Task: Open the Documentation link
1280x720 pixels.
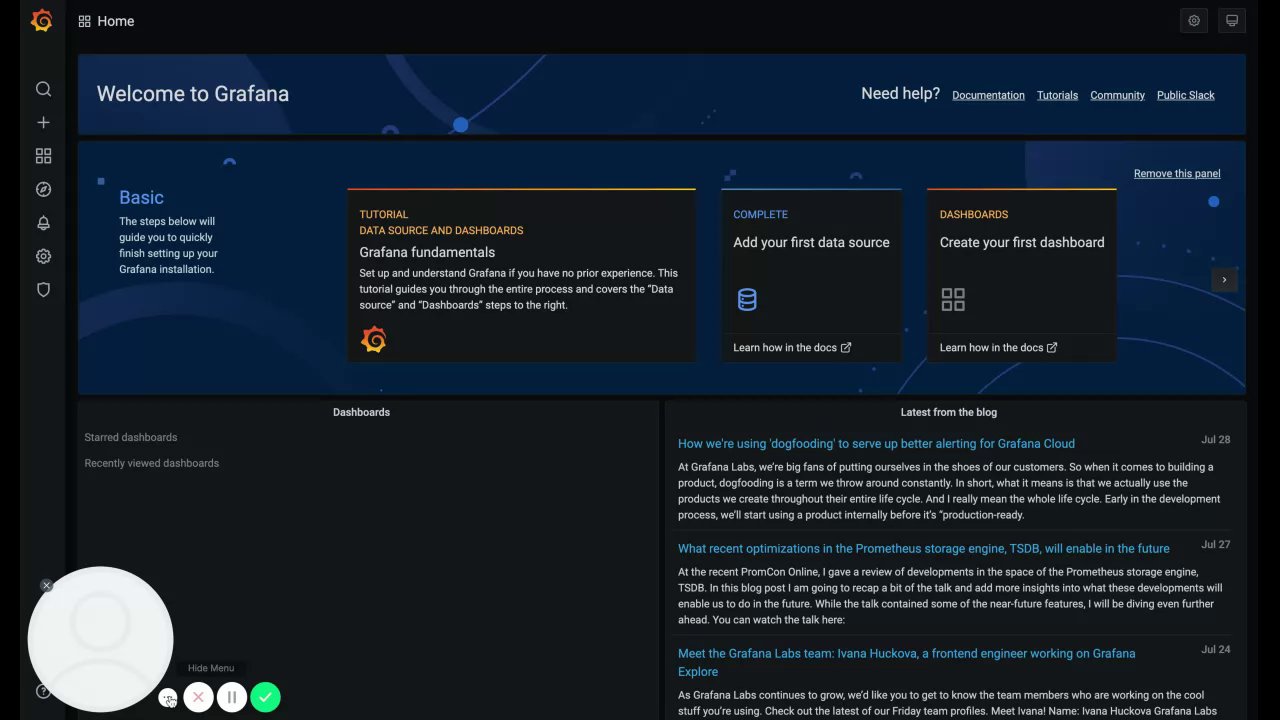Action: pos(988,95)
